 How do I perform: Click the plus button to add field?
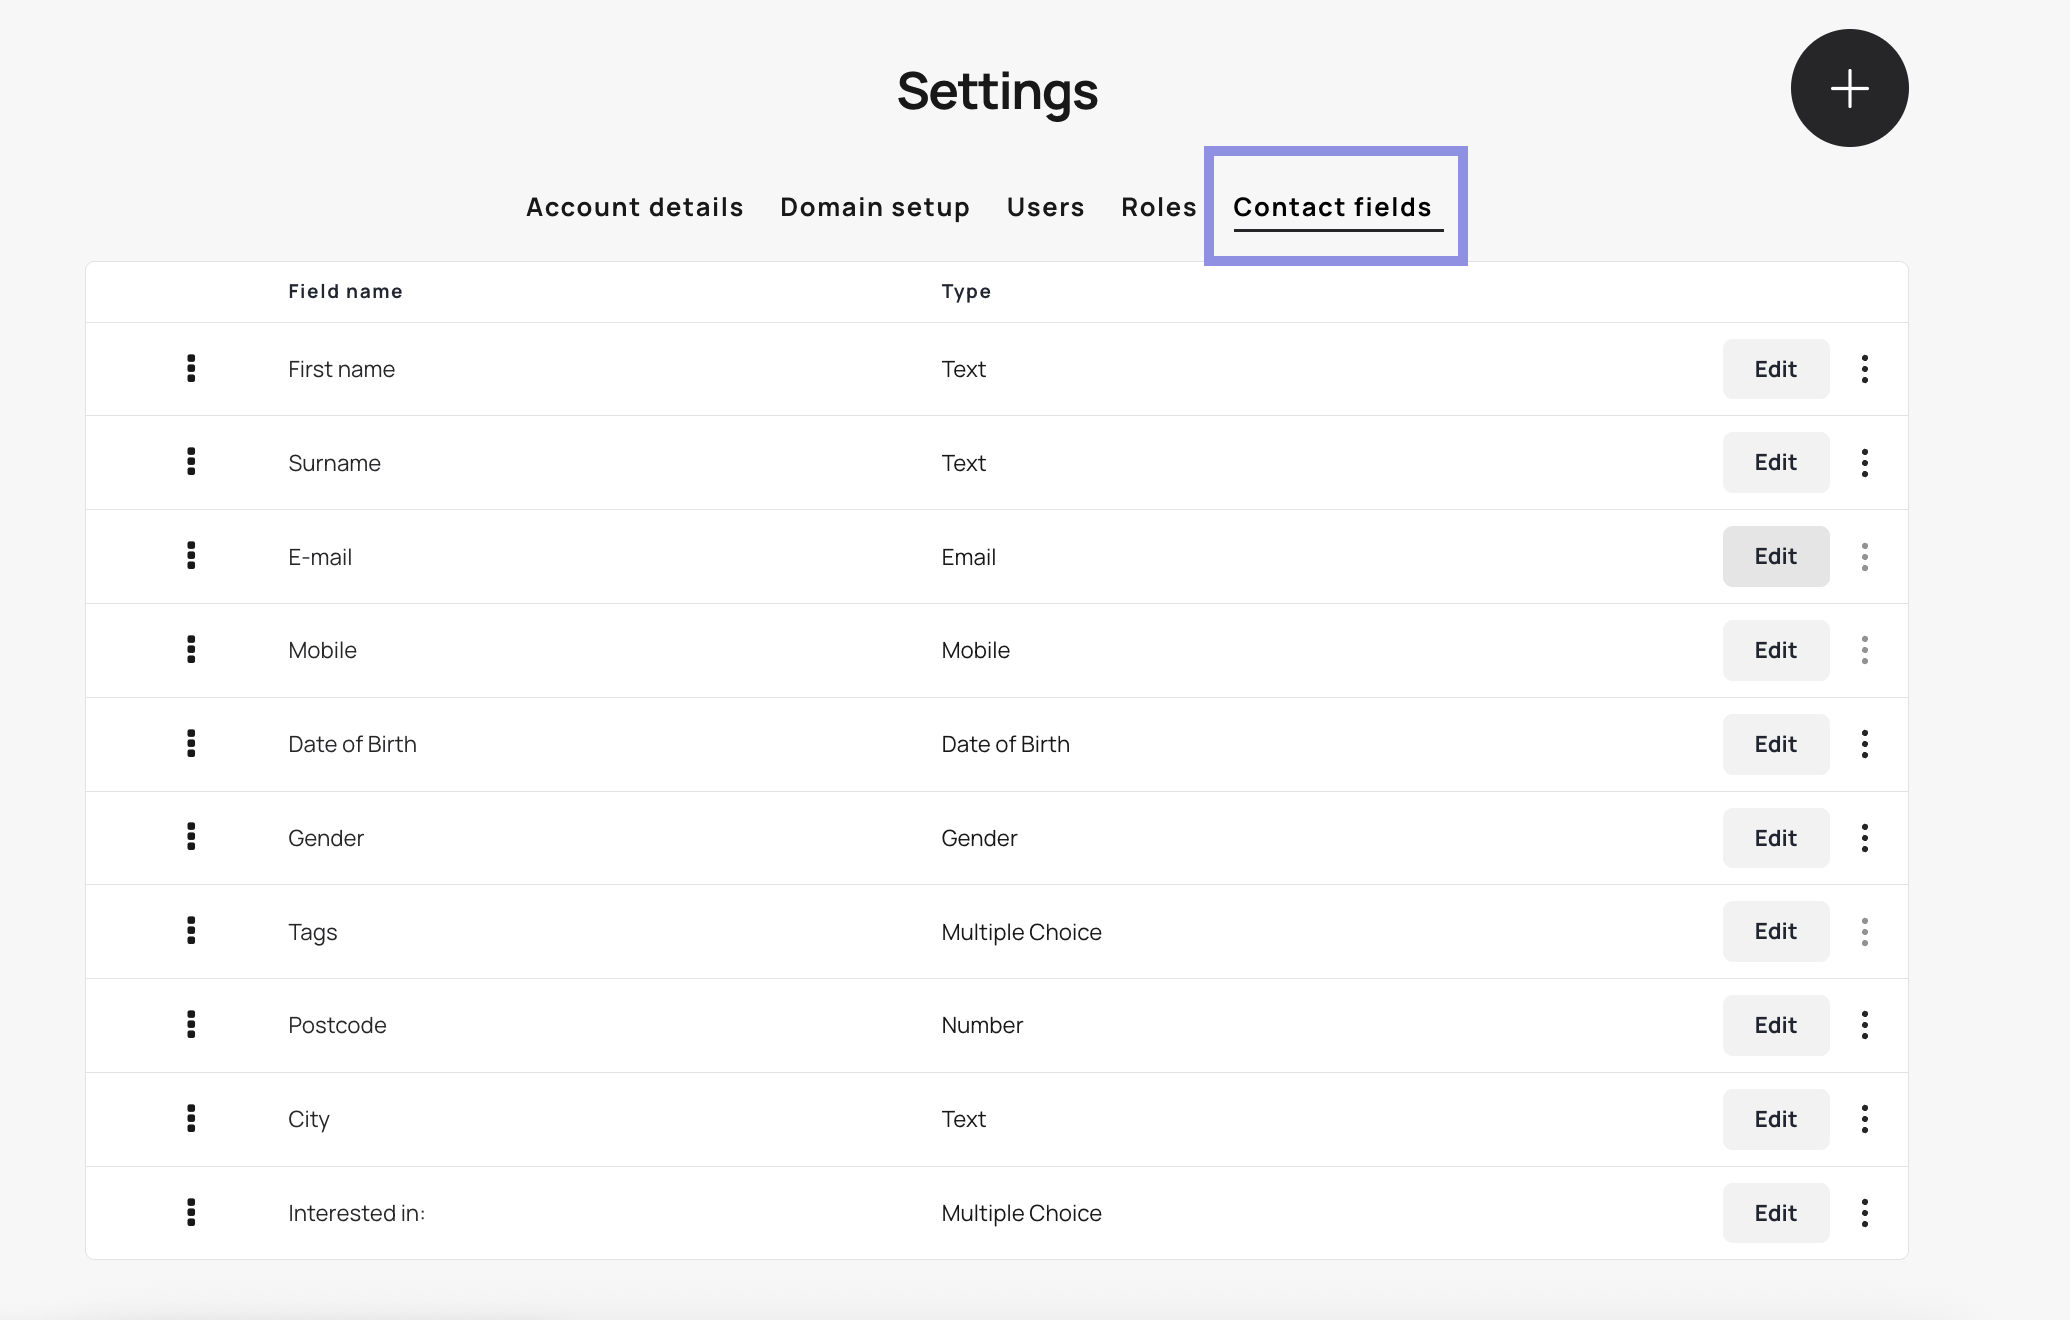(x=1848, y=88)
